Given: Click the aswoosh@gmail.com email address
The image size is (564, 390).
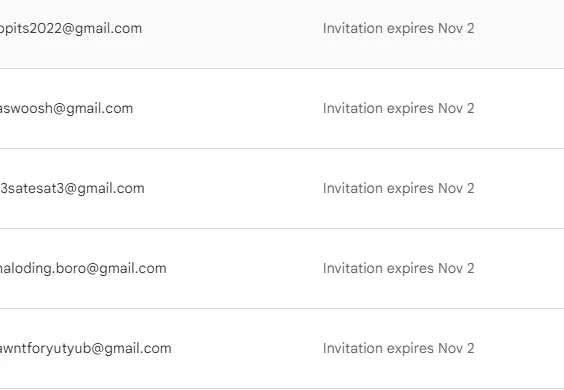Looking at the screenshot, I should click(x=67, y=108).
